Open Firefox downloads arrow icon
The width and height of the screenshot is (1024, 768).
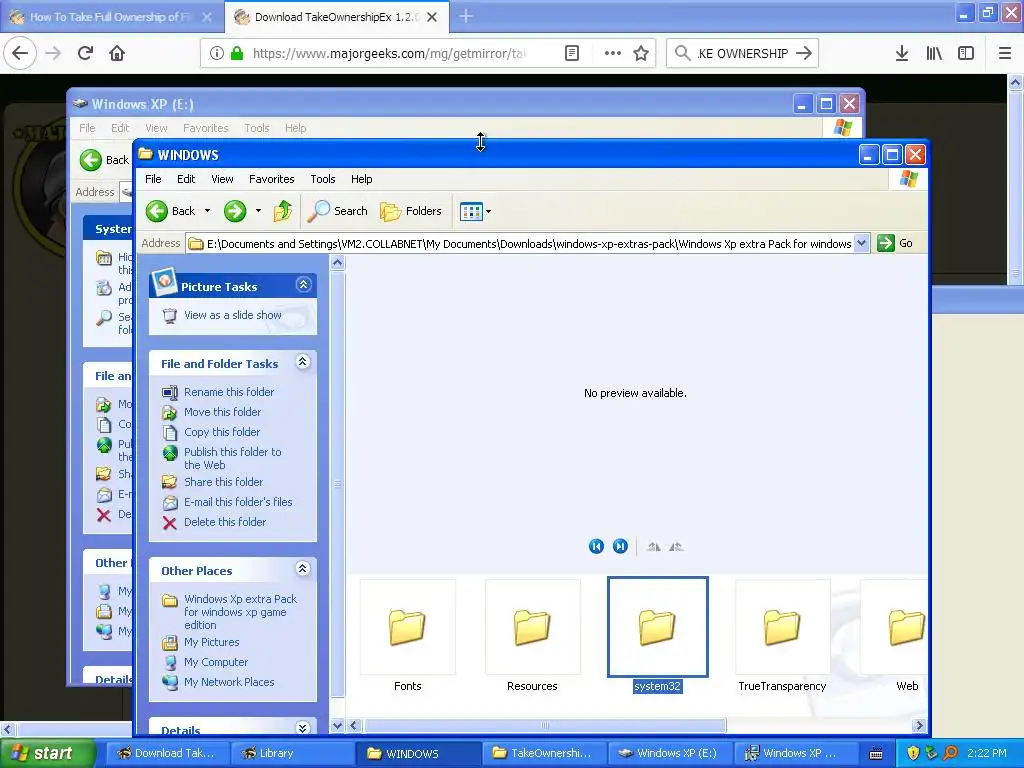click(x=902, y=53)
